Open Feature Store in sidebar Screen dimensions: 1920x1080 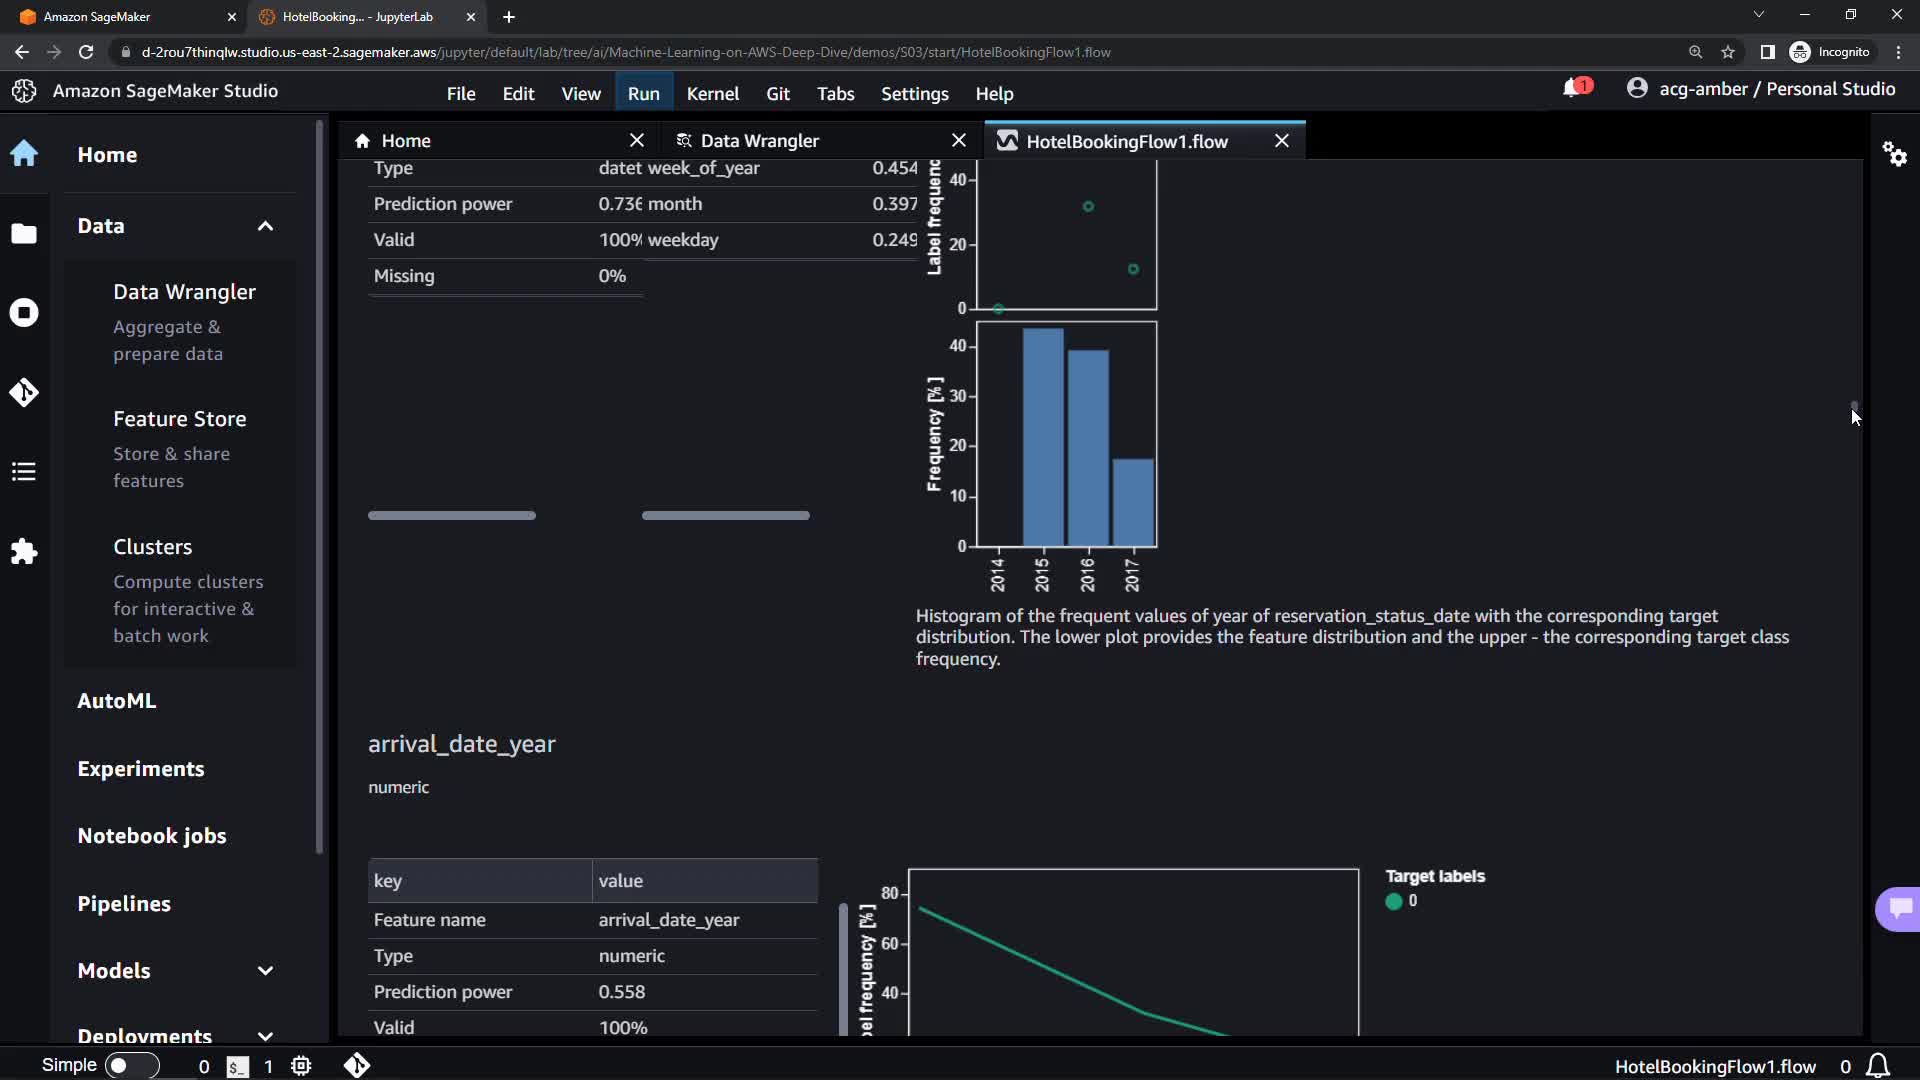[179, 419]
